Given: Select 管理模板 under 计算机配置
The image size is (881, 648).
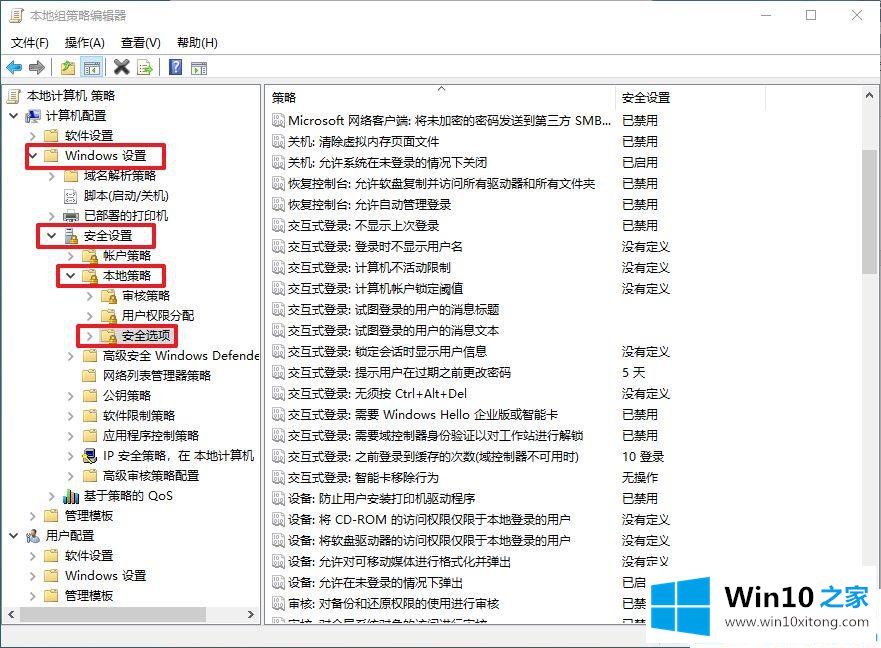Looking at the screenshot, I should tap(89, 515).
